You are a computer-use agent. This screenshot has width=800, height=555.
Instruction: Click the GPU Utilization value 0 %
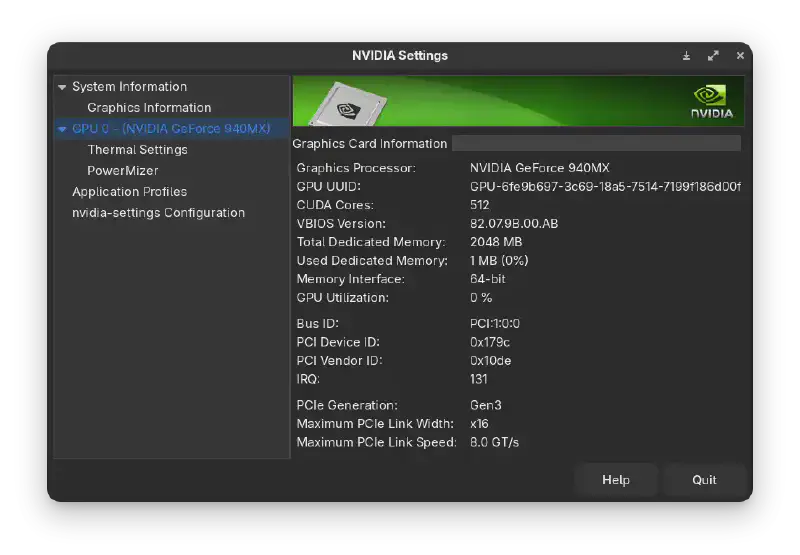point(481,297)
